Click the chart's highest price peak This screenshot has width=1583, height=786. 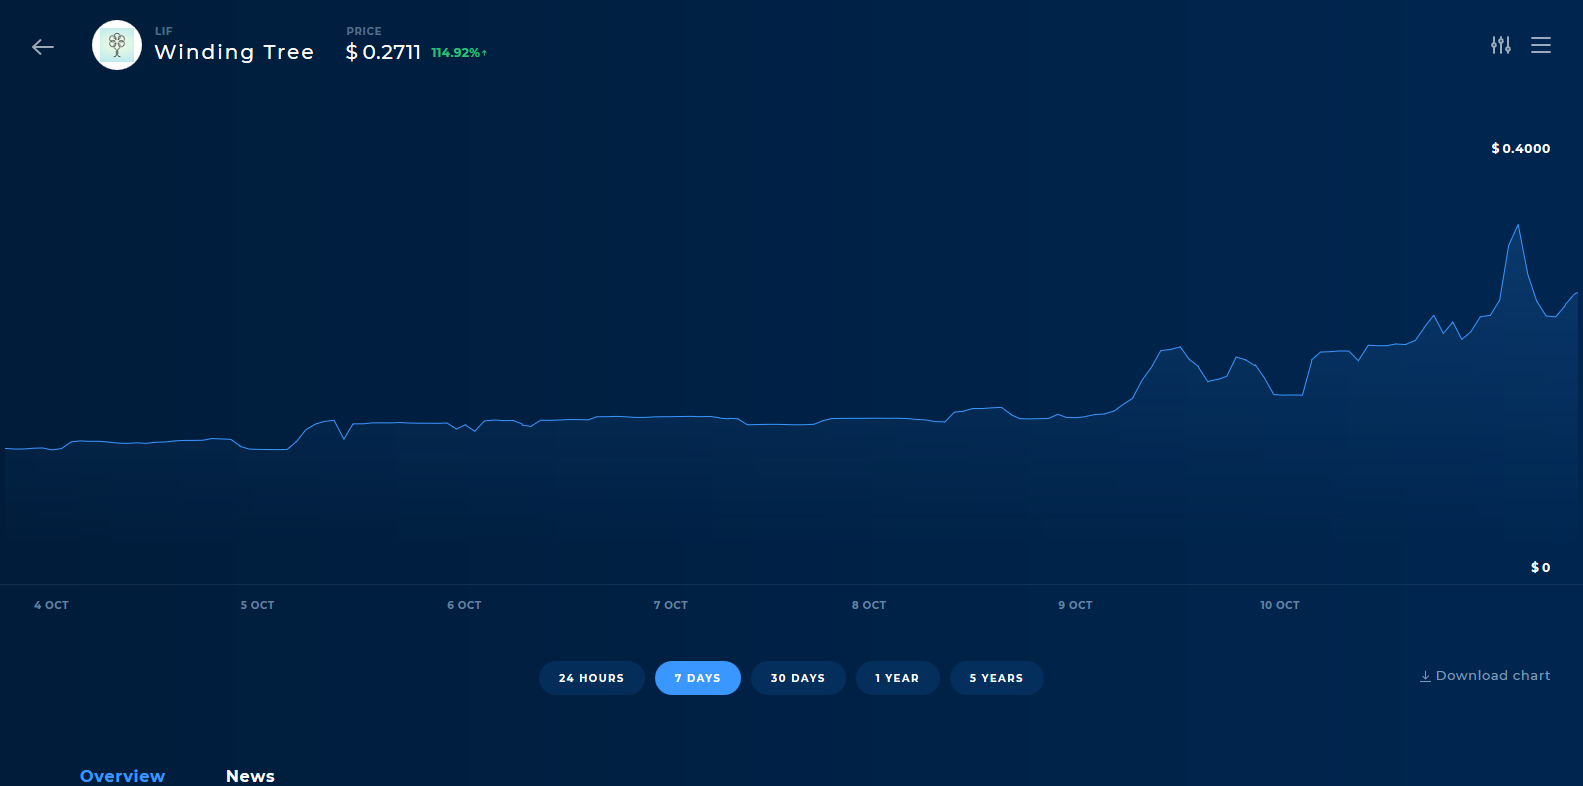[x=1519, y=225]
